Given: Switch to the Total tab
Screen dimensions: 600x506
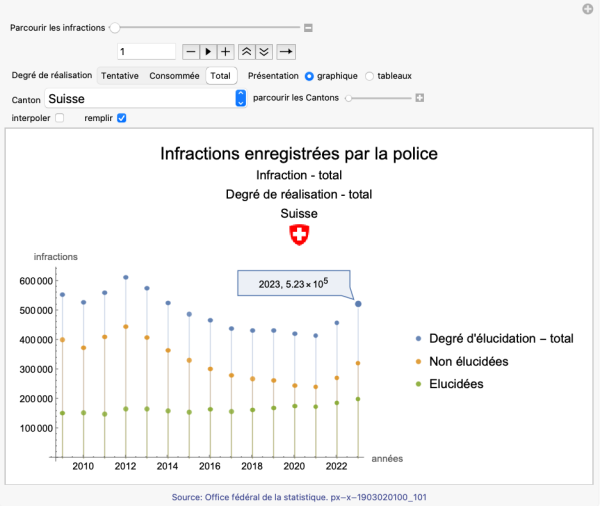Looking at the screenshot, I should click(x=220, y=75).
